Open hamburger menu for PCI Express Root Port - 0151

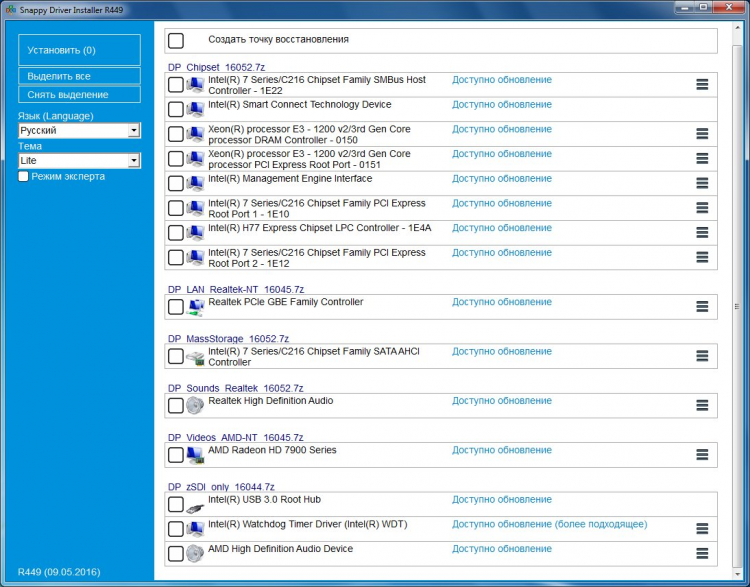[x=702, y=159]
